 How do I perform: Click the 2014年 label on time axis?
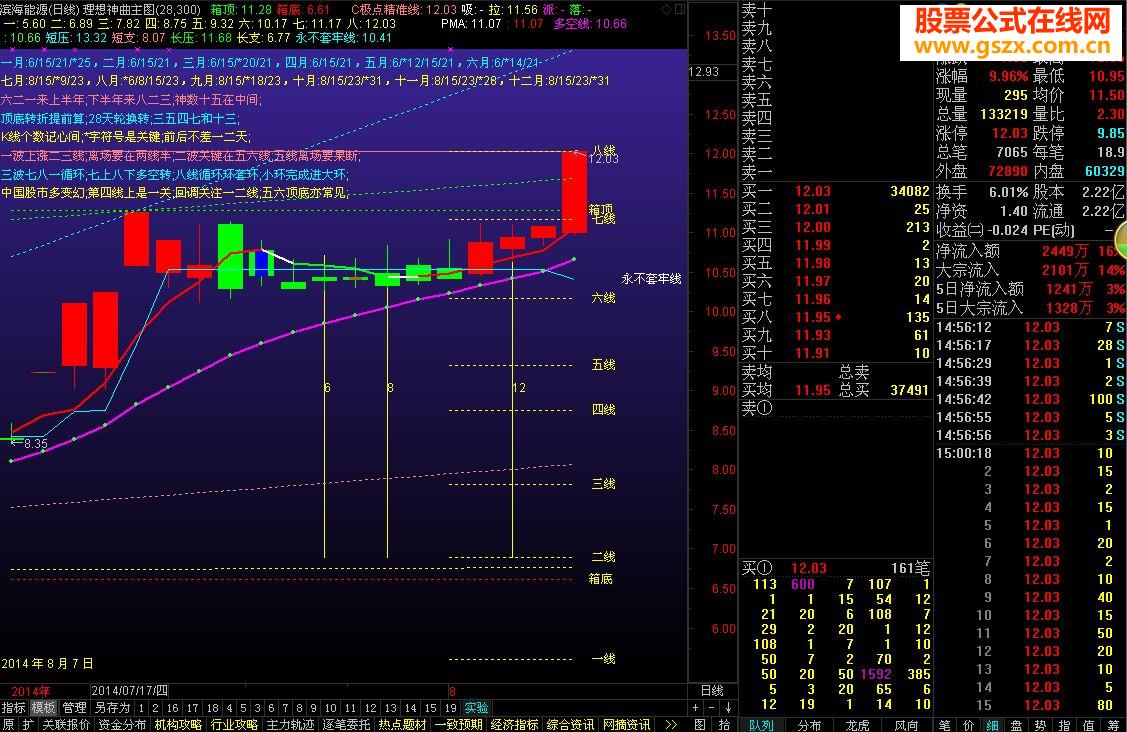[x=30, y=691]
